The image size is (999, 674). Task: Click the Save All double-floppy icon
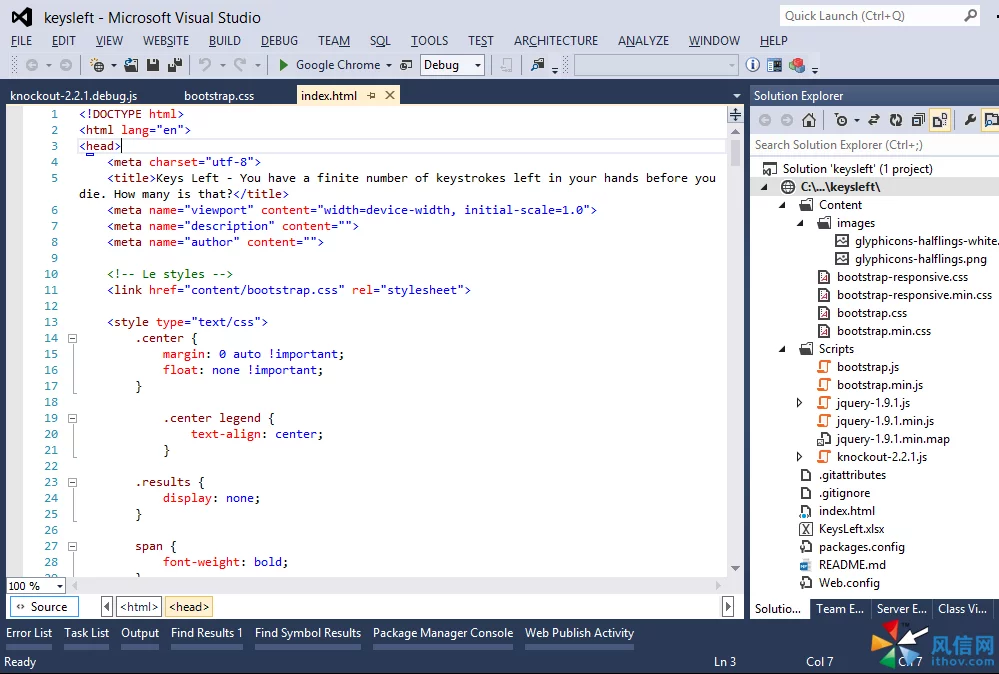click(175, 65)
